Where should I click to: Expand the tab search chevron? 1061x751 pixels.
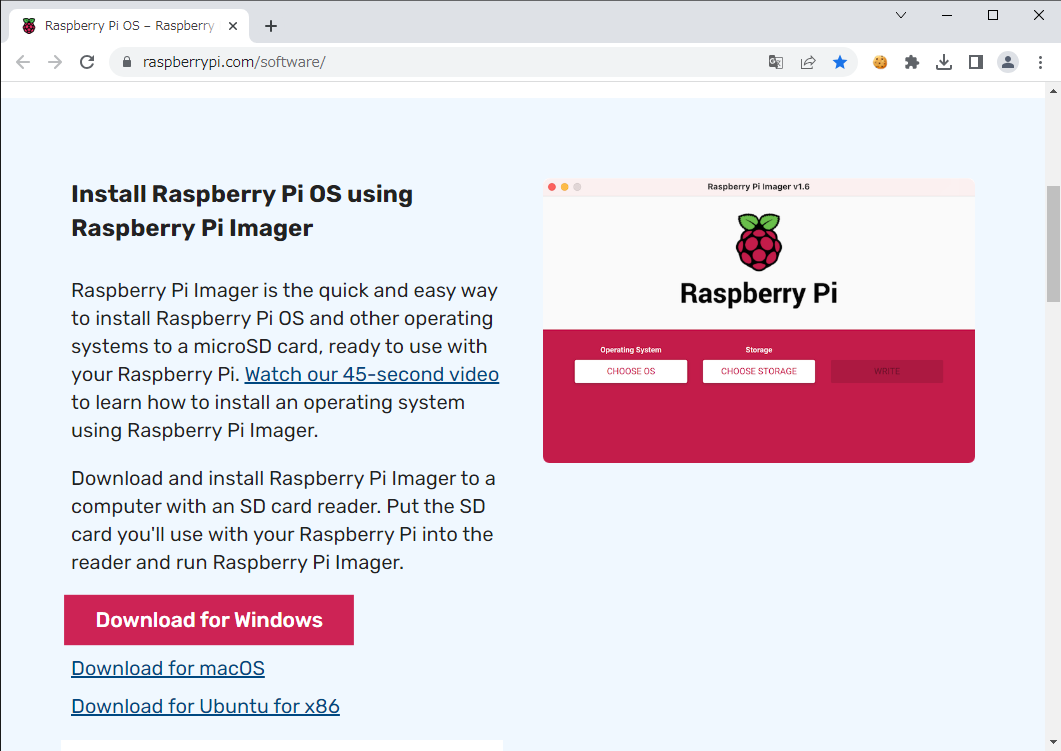click(x=901, y=15)
